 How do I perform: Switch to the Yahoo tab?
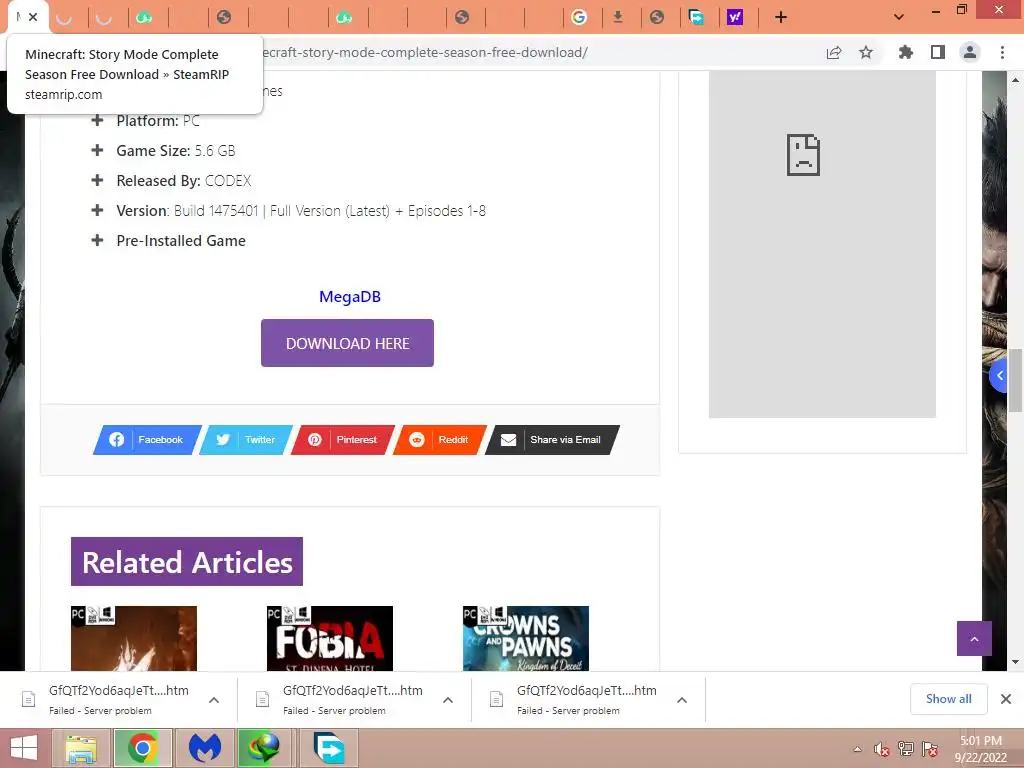(735, 17)
